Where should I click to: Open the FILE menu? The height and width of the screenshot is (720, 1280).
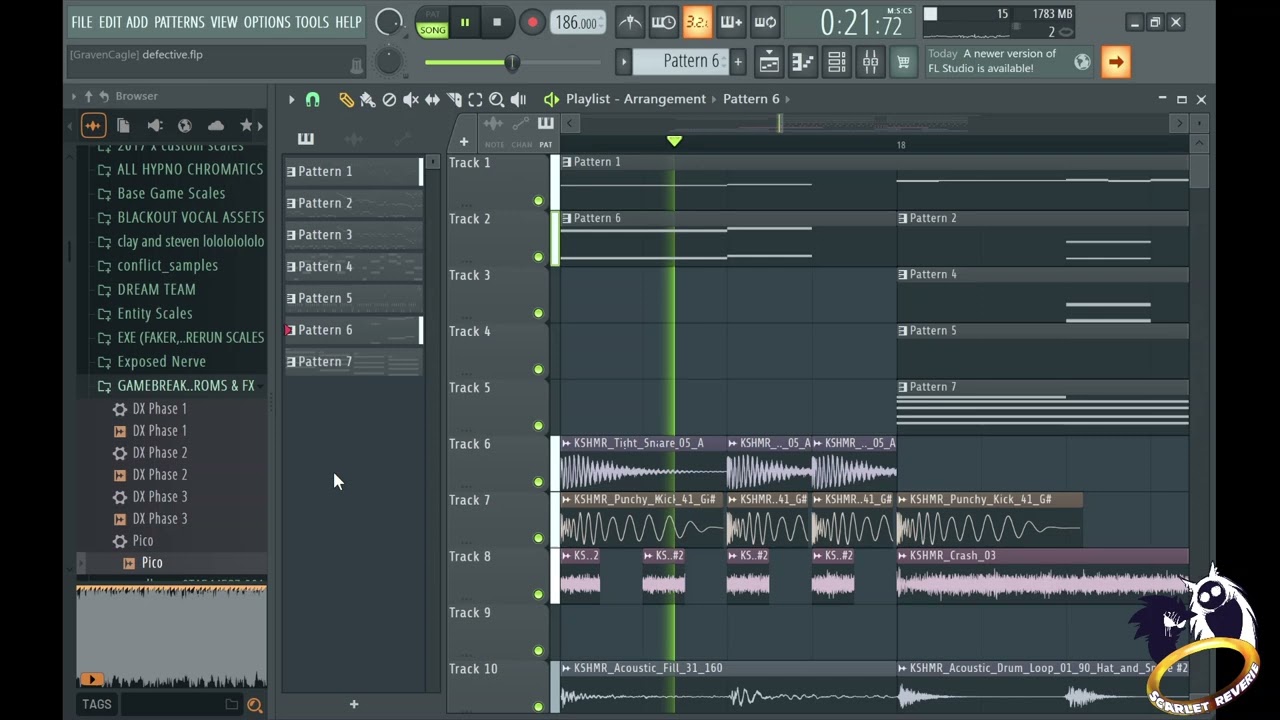click(81, 22)
